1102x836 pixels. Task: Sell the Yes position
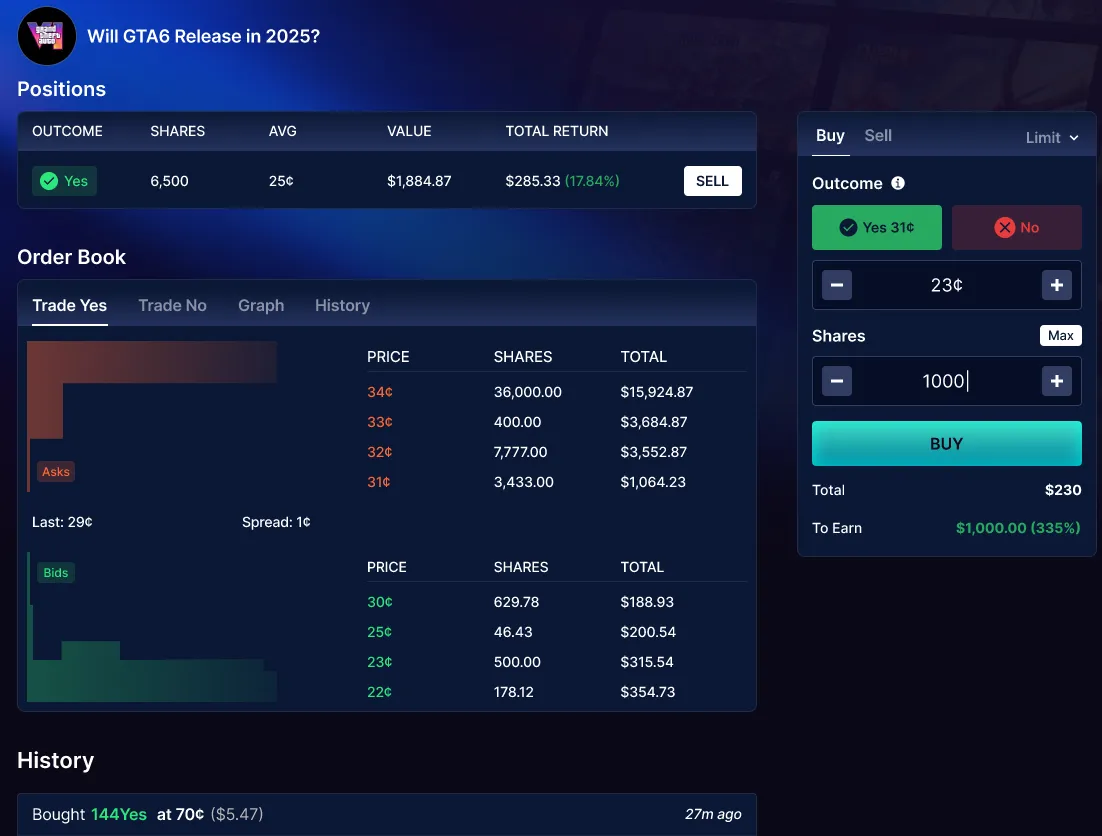(712, 181)
